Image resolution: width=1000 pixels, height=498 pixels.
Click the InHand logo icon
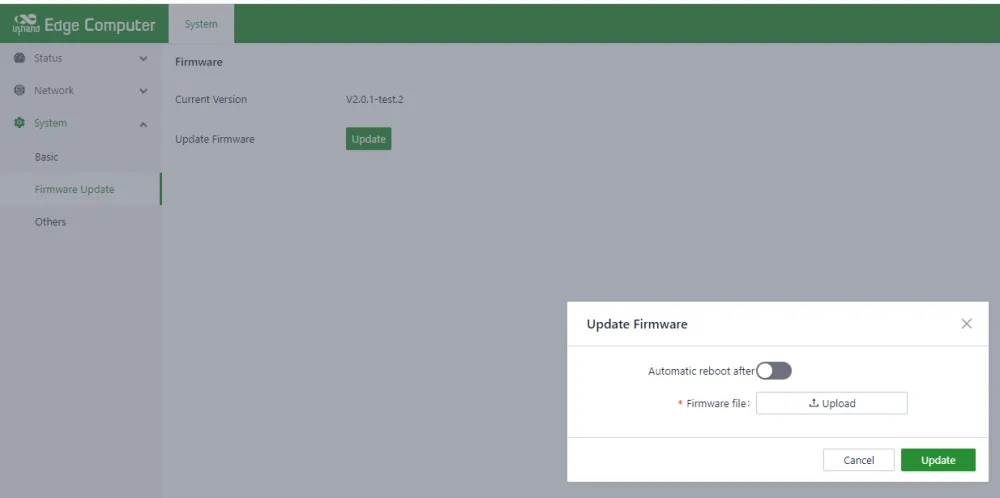pos(26,24)
